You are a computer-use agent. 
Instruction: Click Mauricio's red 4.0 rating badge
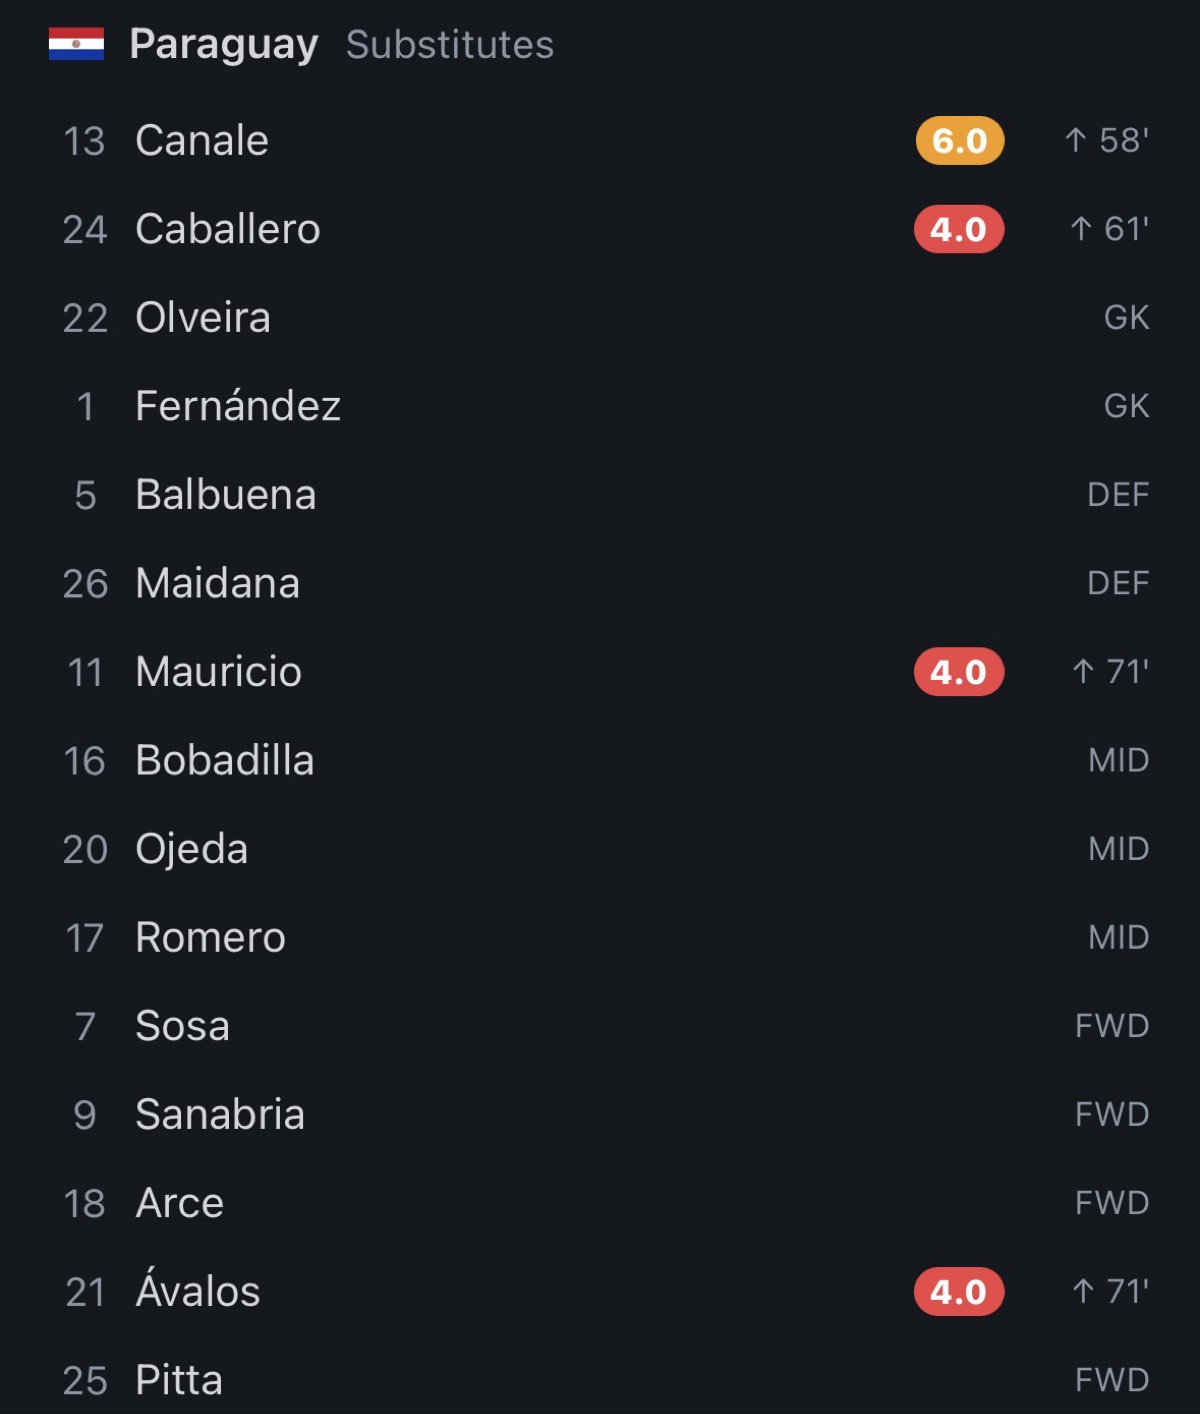pos(959,672)
